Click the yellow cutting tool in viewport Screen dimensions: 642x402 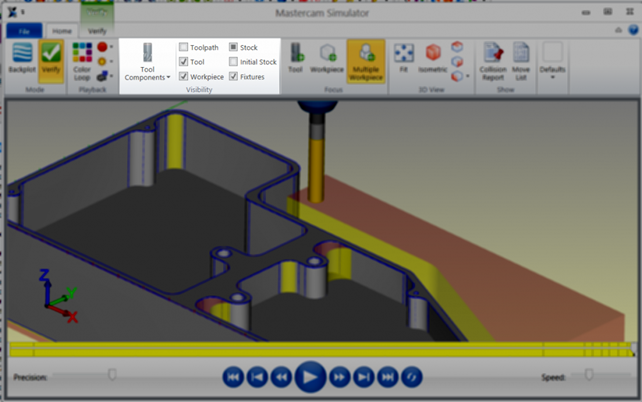(316, 170)
